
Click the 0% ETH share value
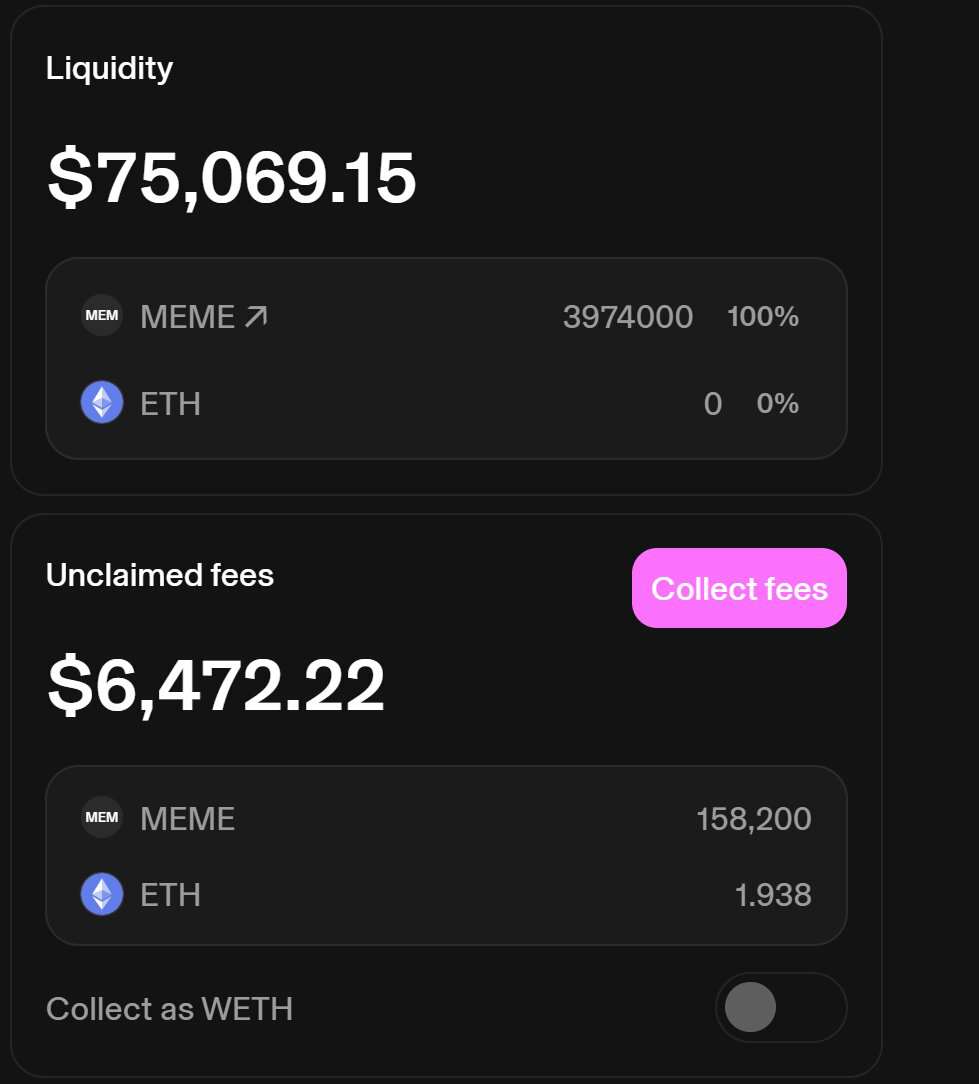coord(778,403)
